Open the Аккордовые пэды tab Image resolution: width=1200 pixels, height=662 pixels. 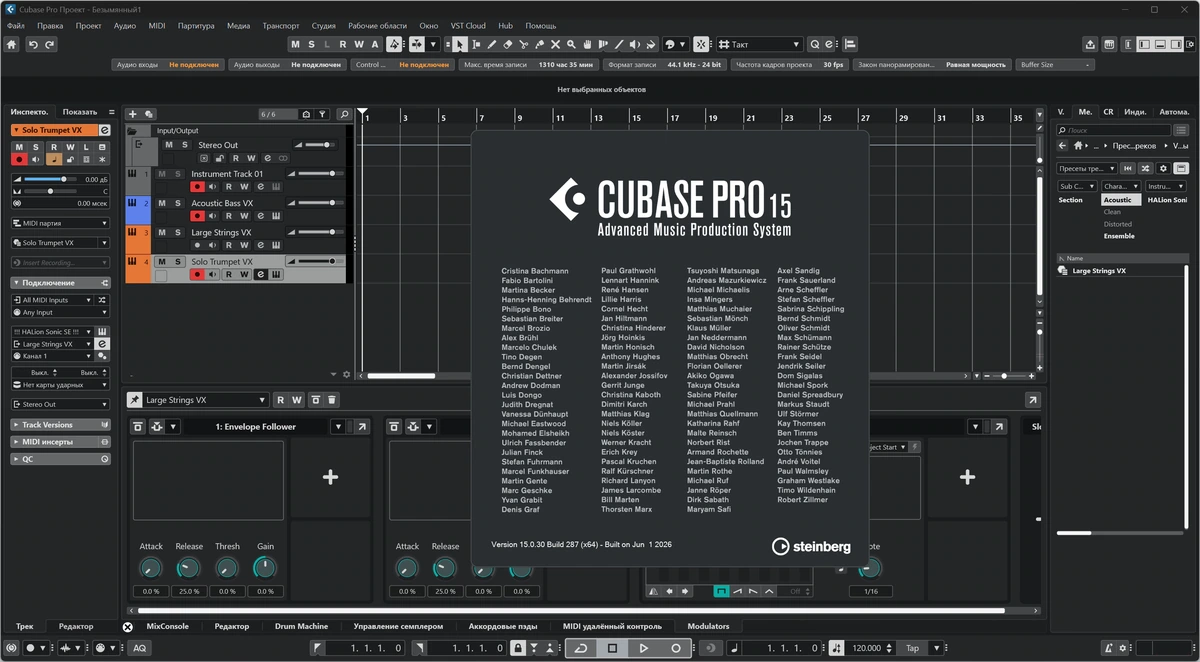(502, 626)
